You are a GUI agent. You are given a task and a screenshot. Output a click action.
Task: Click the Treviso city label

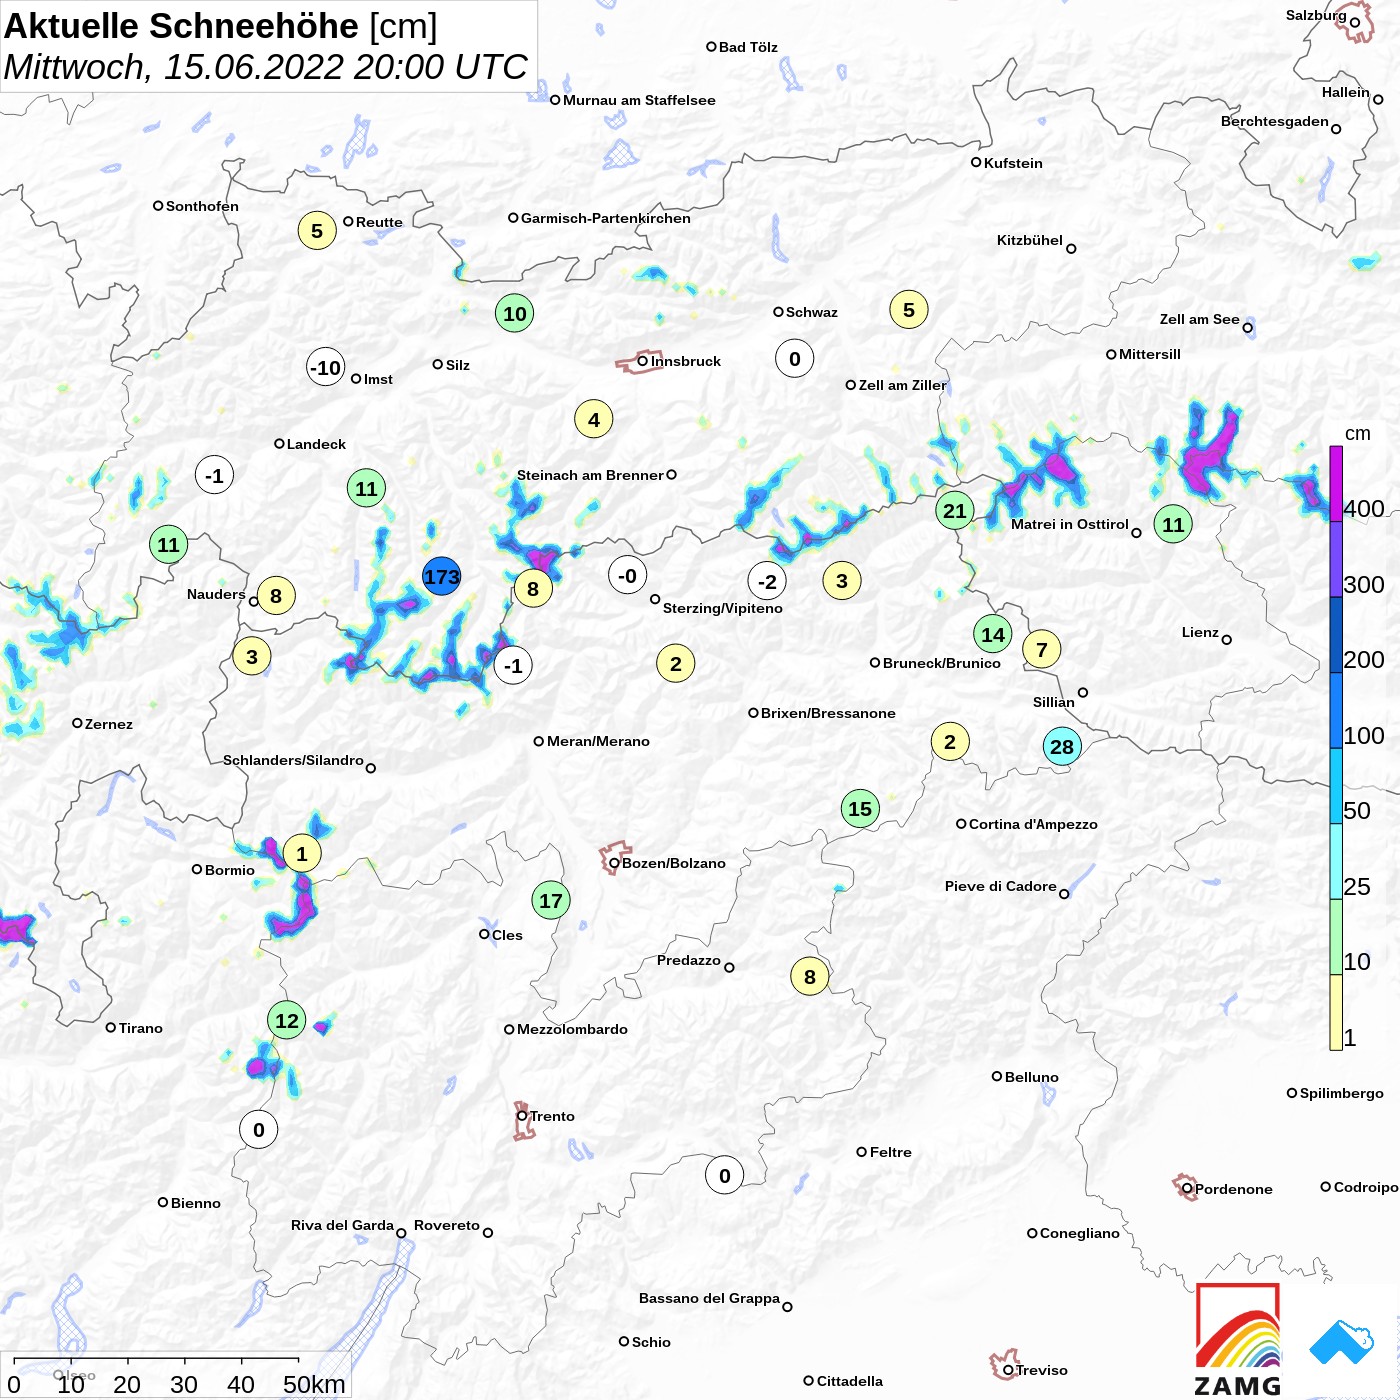(1042, 1370)
